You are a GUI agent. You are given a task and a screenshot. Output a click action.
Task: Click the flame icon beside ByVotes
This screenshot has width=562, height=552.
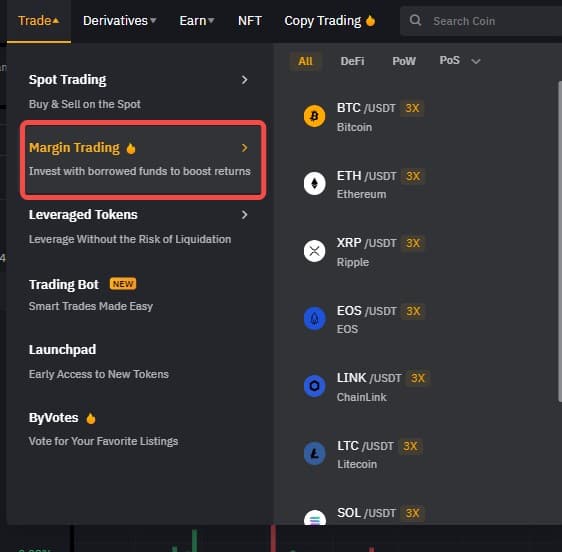(x=91, y=418)
